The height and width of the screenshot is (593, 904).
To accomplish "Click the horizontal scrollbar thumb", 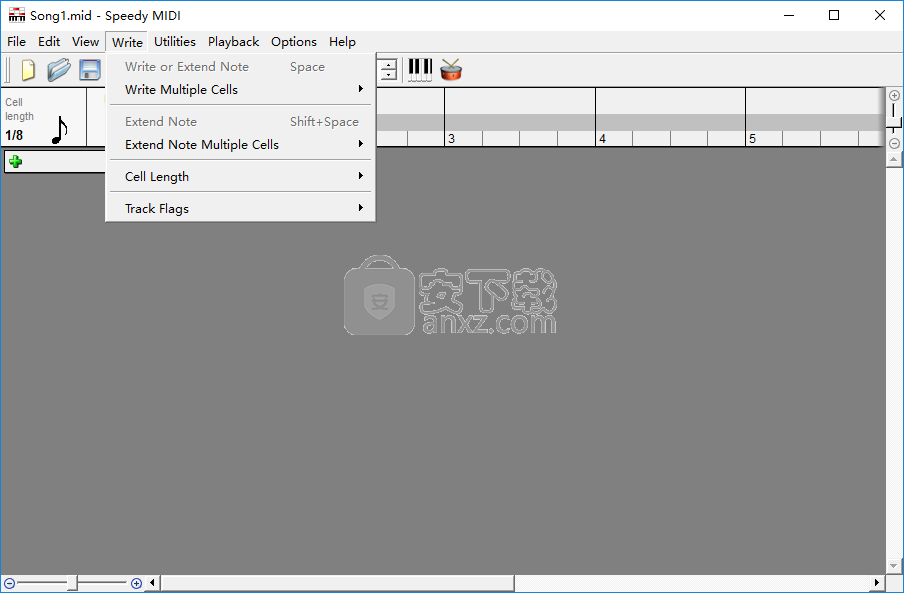I will pos(337,583).
